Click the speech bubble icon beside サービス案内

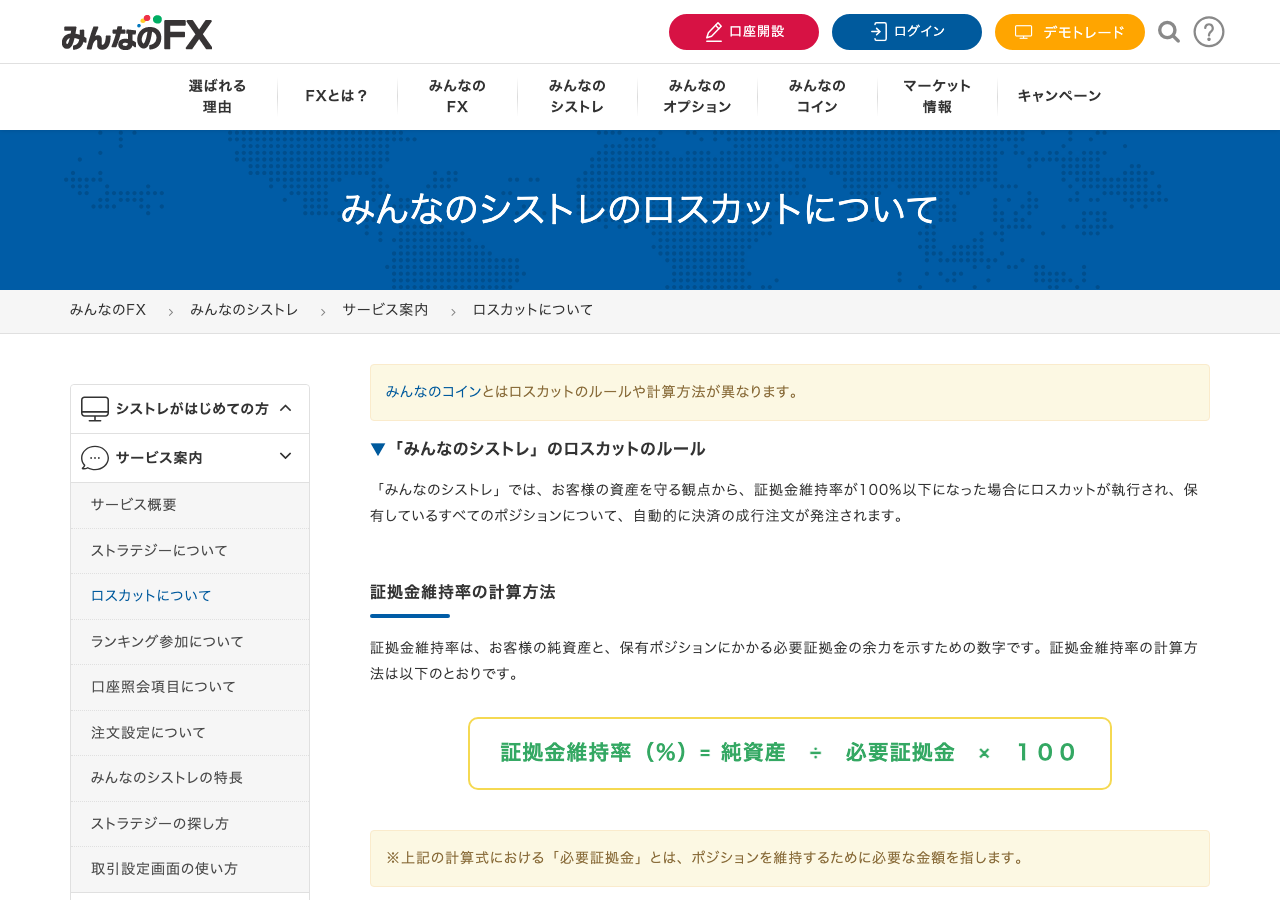pos(95,458)
